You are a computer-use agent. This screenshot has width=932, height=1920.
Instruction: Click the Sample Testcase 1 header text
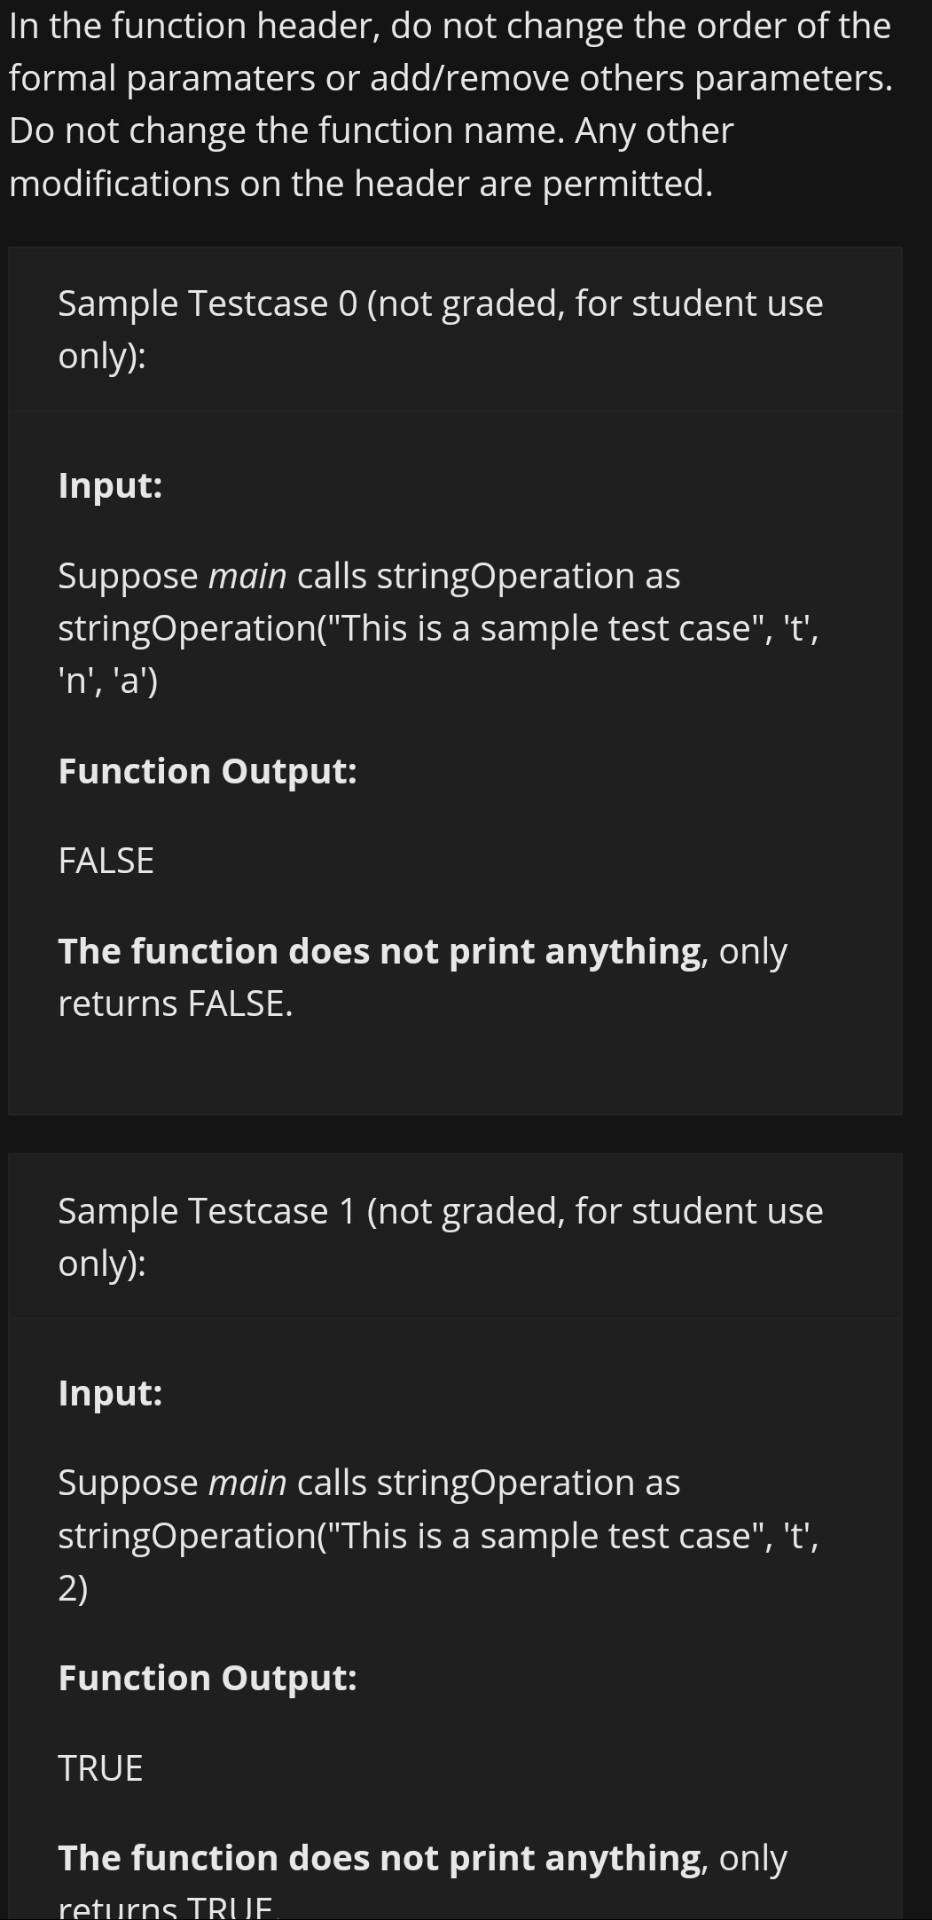pyautogui.click(x=440, y=1236)
